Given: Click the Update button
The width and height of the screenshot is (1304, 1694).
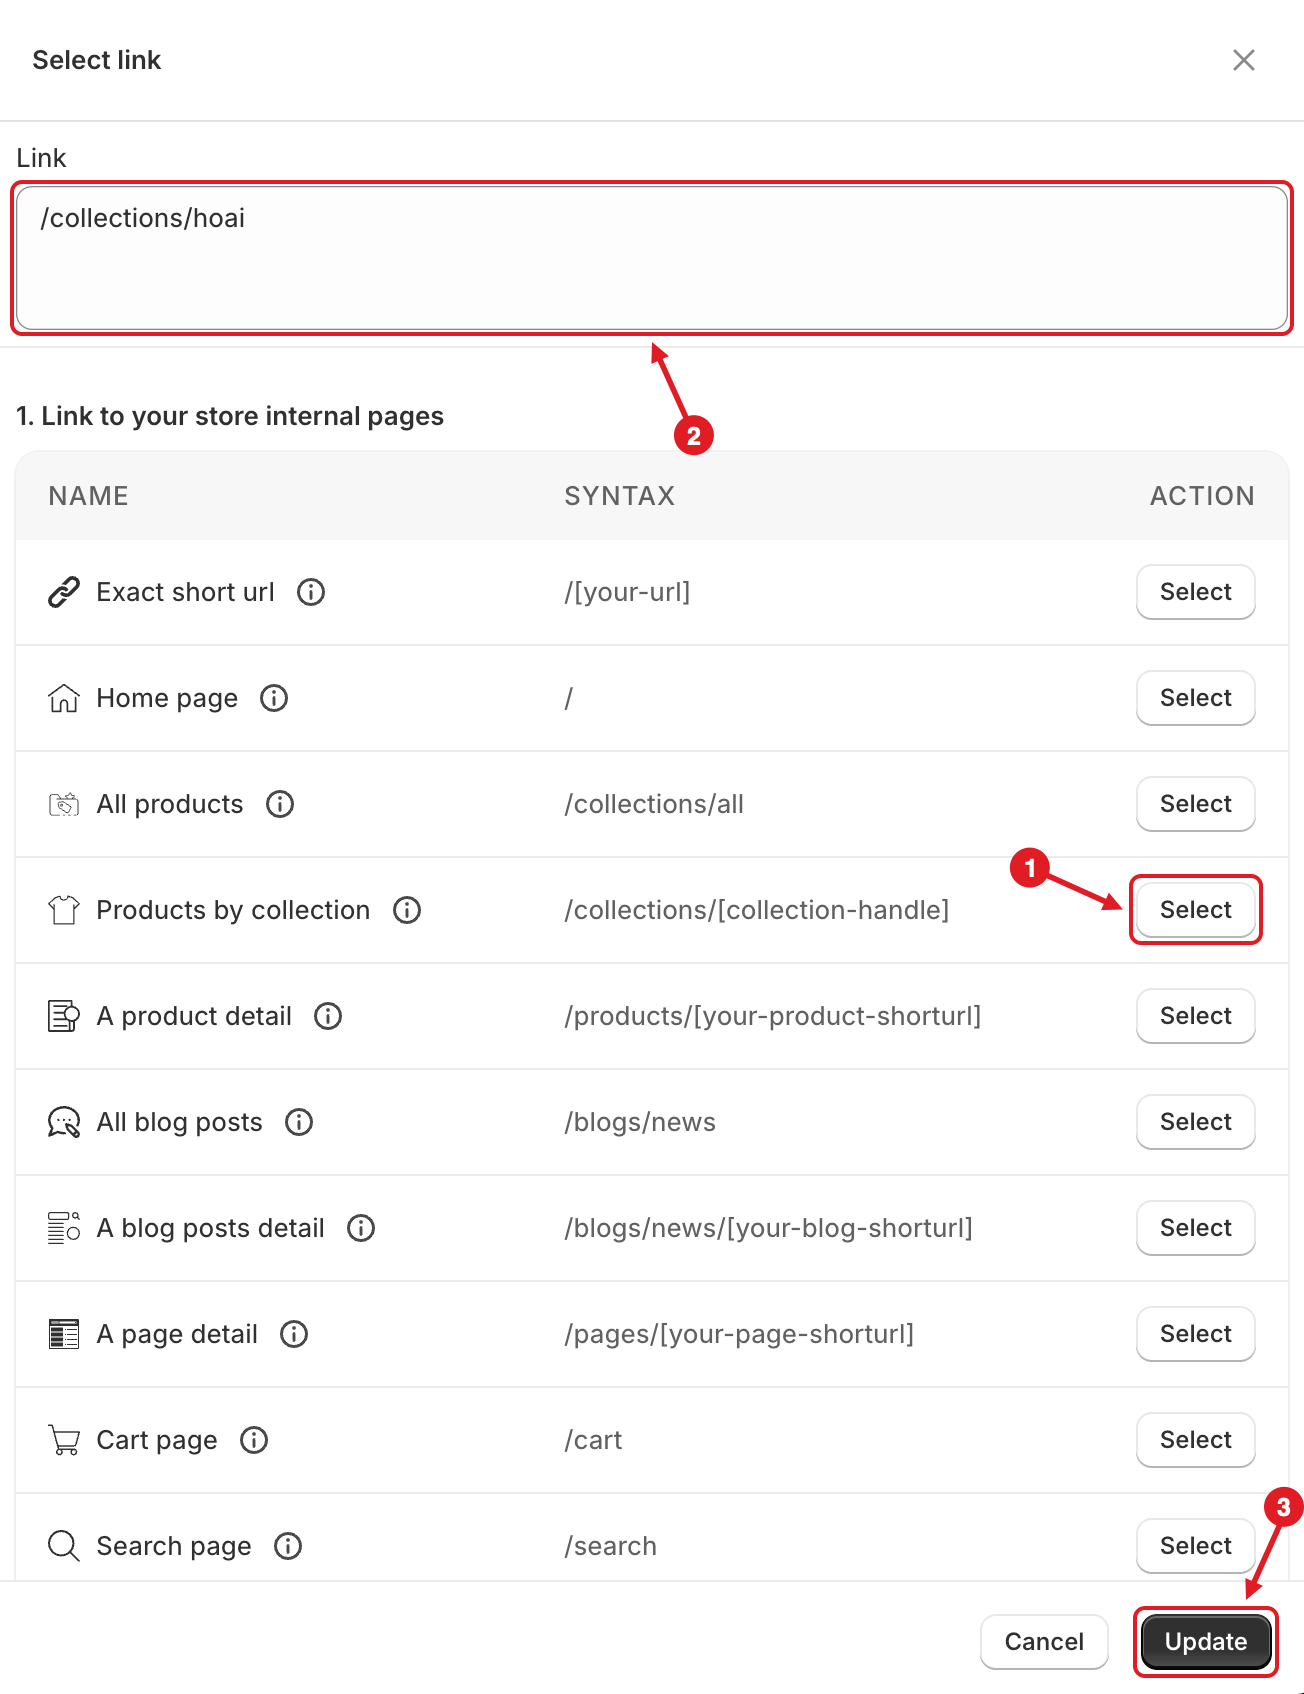Looking at the screenshot, I should pos(1206,1642).
